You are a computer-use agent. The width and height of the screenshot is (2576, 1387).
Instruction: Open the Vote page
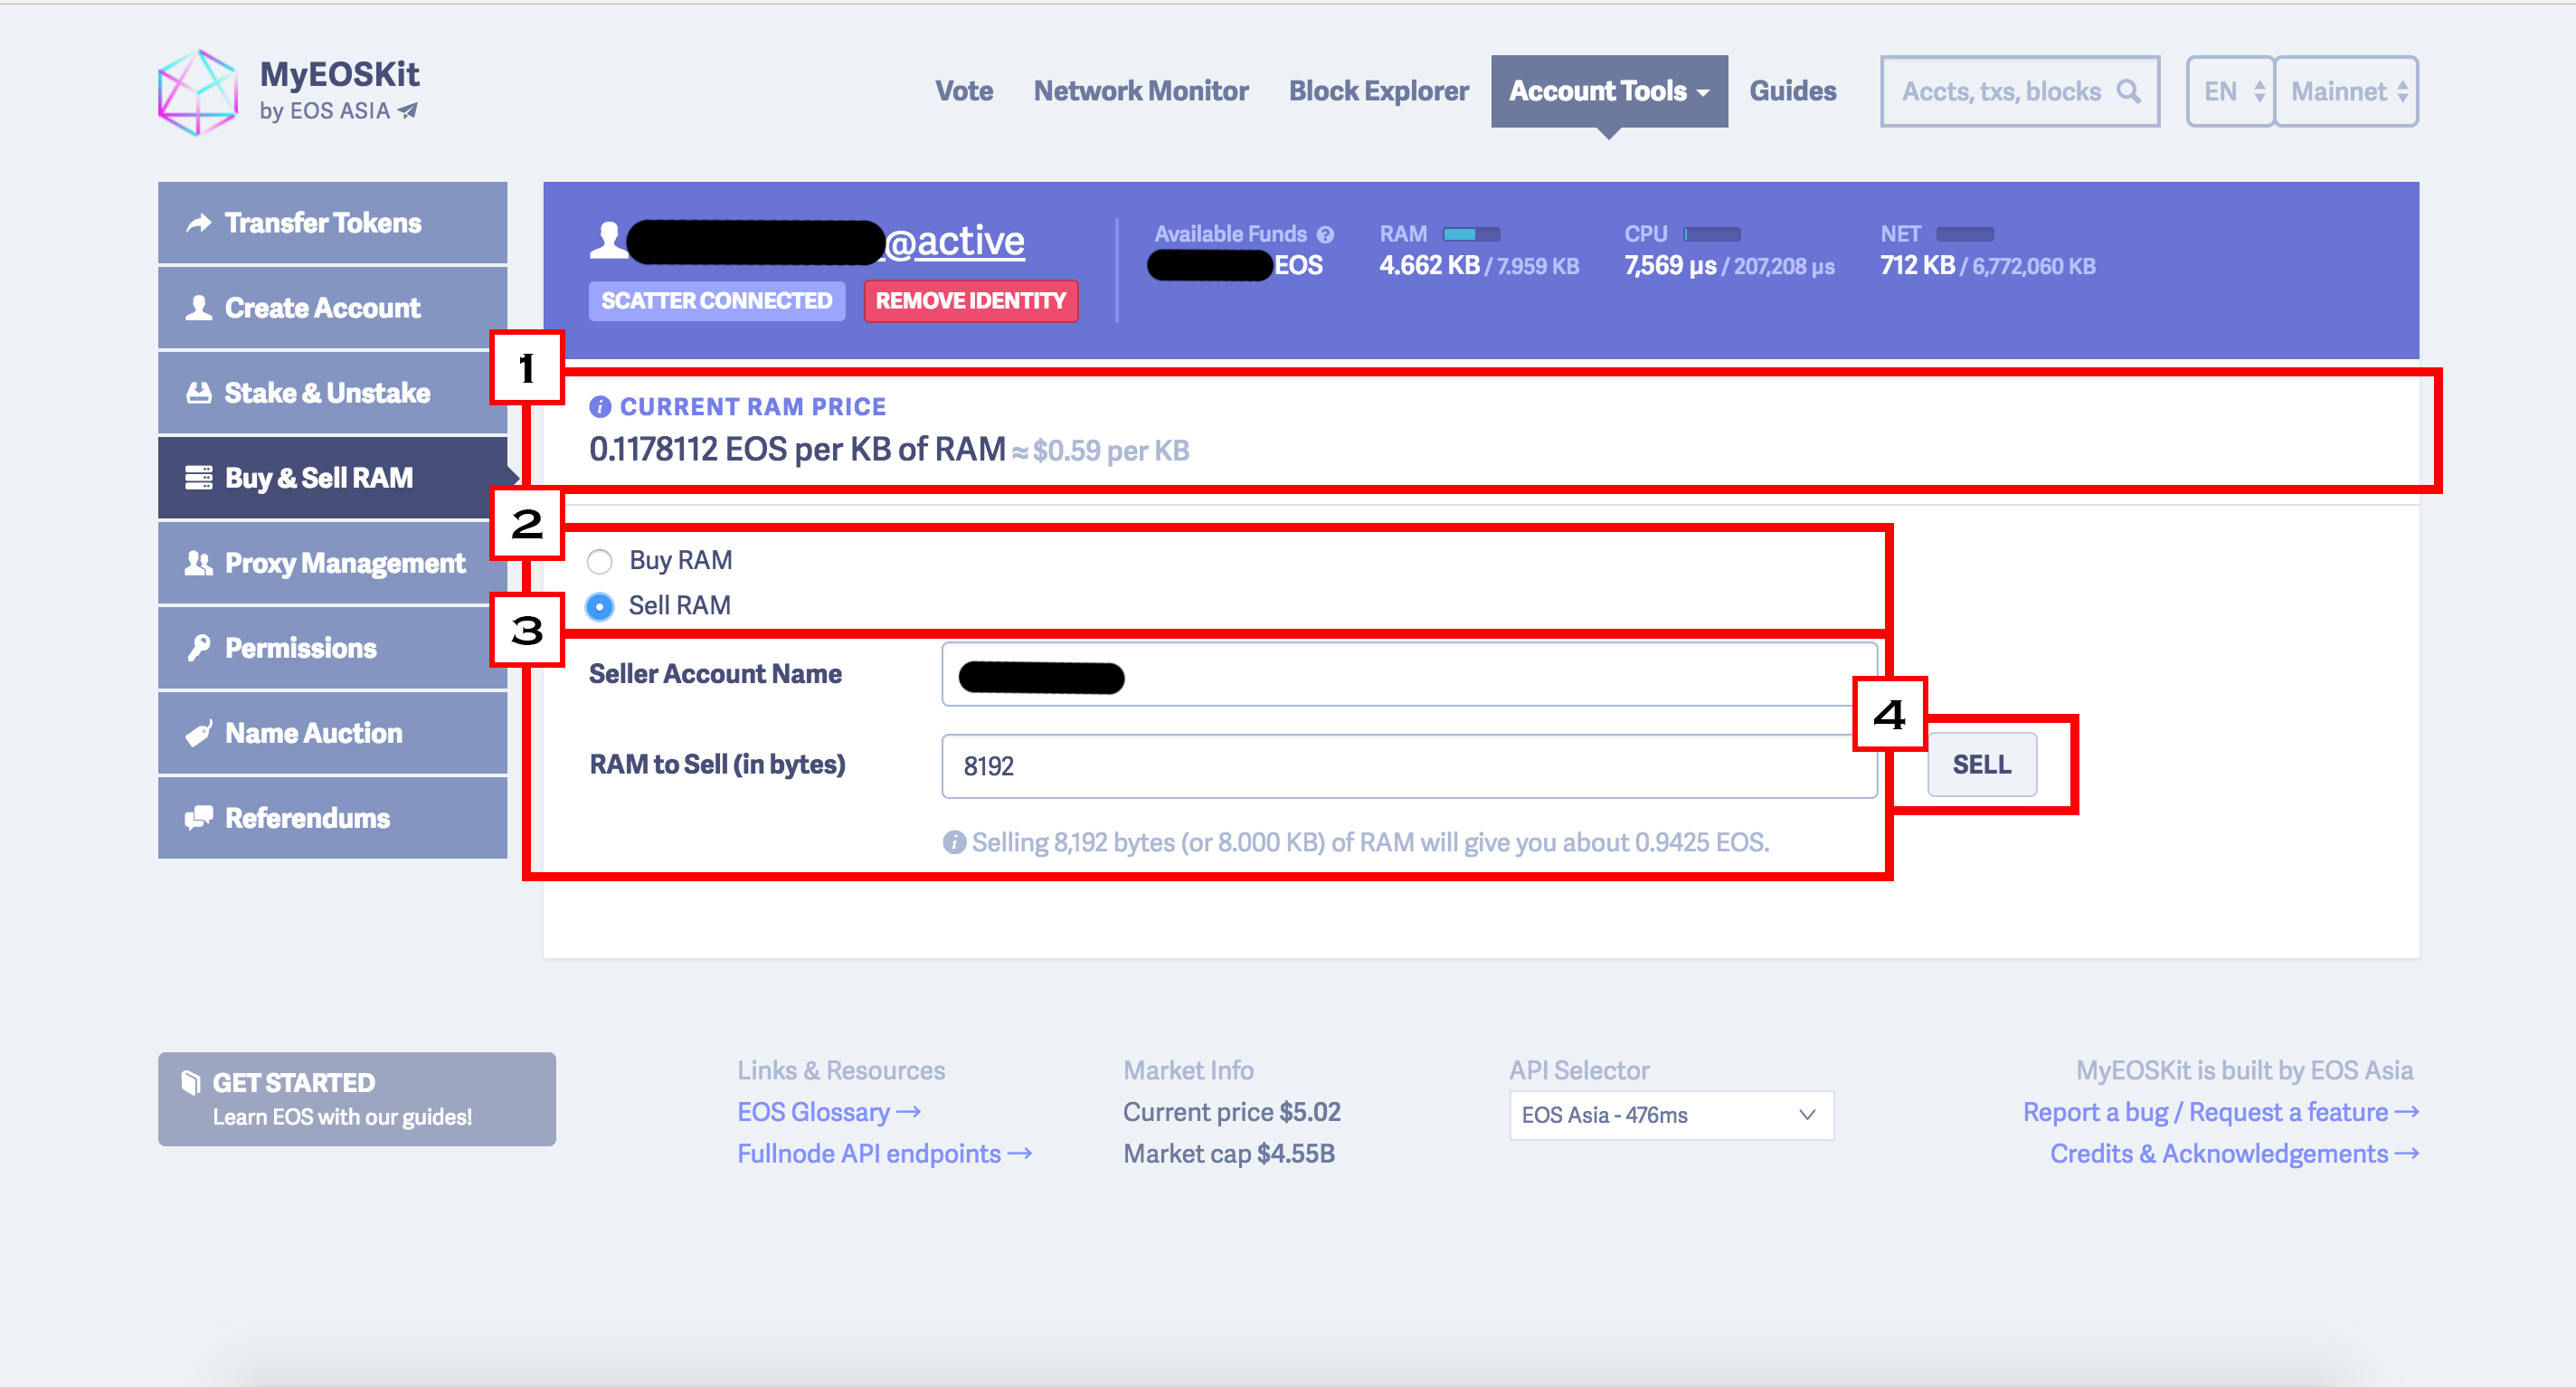coord(964,91)
